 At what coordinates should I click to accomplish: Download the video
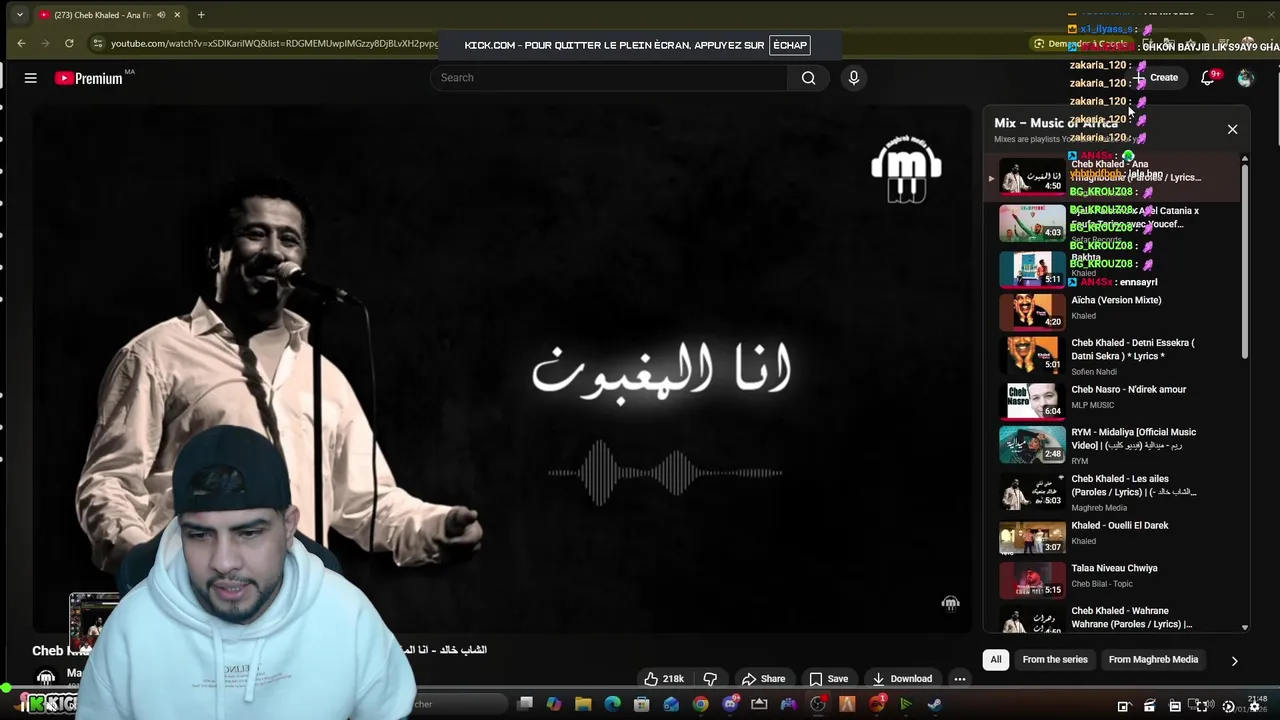[x=902, y=679]
